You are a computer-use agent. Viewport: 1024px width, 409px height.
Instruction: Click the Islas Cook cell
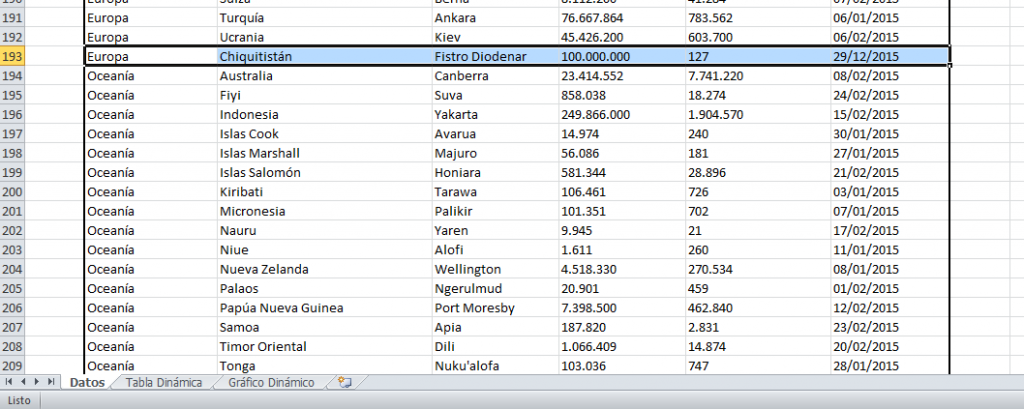pyautogui.click(x=325, y=134)
